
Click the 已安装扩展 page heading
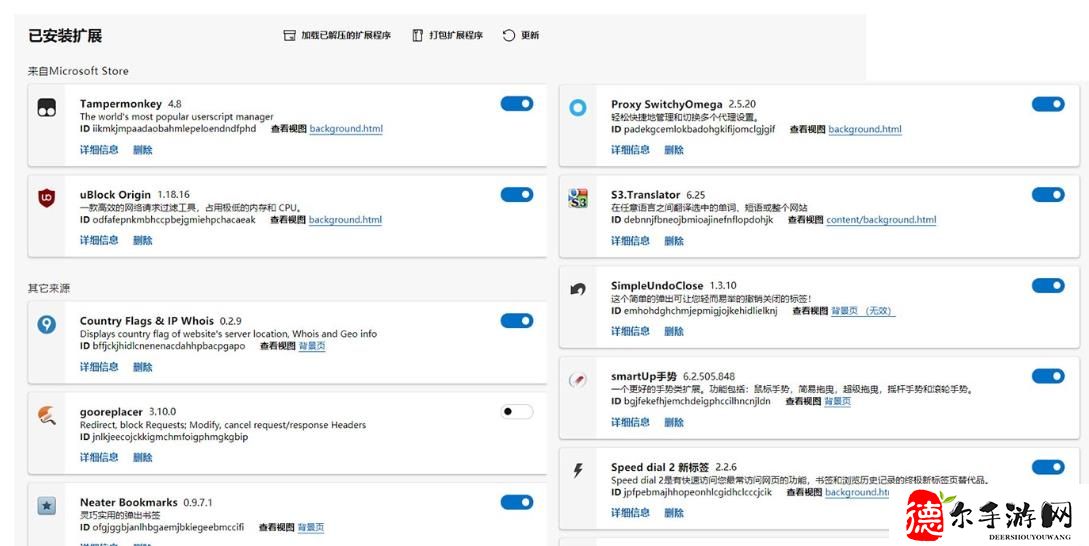click(65, 36)
